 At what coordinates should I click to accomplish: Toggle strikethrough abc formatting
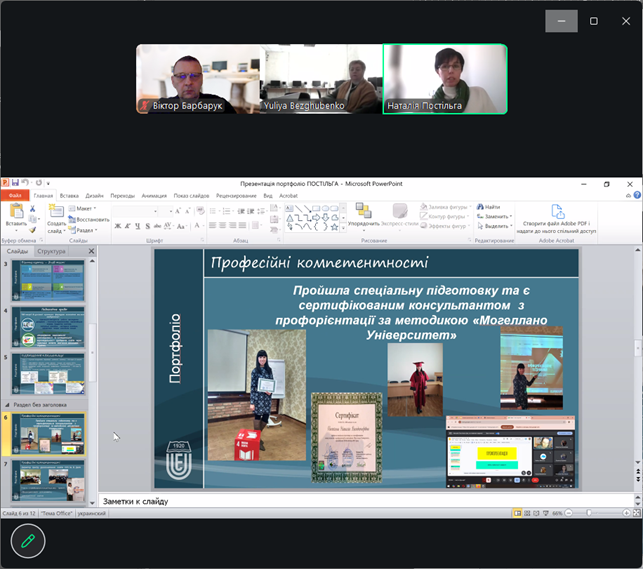tap(157, 226)
